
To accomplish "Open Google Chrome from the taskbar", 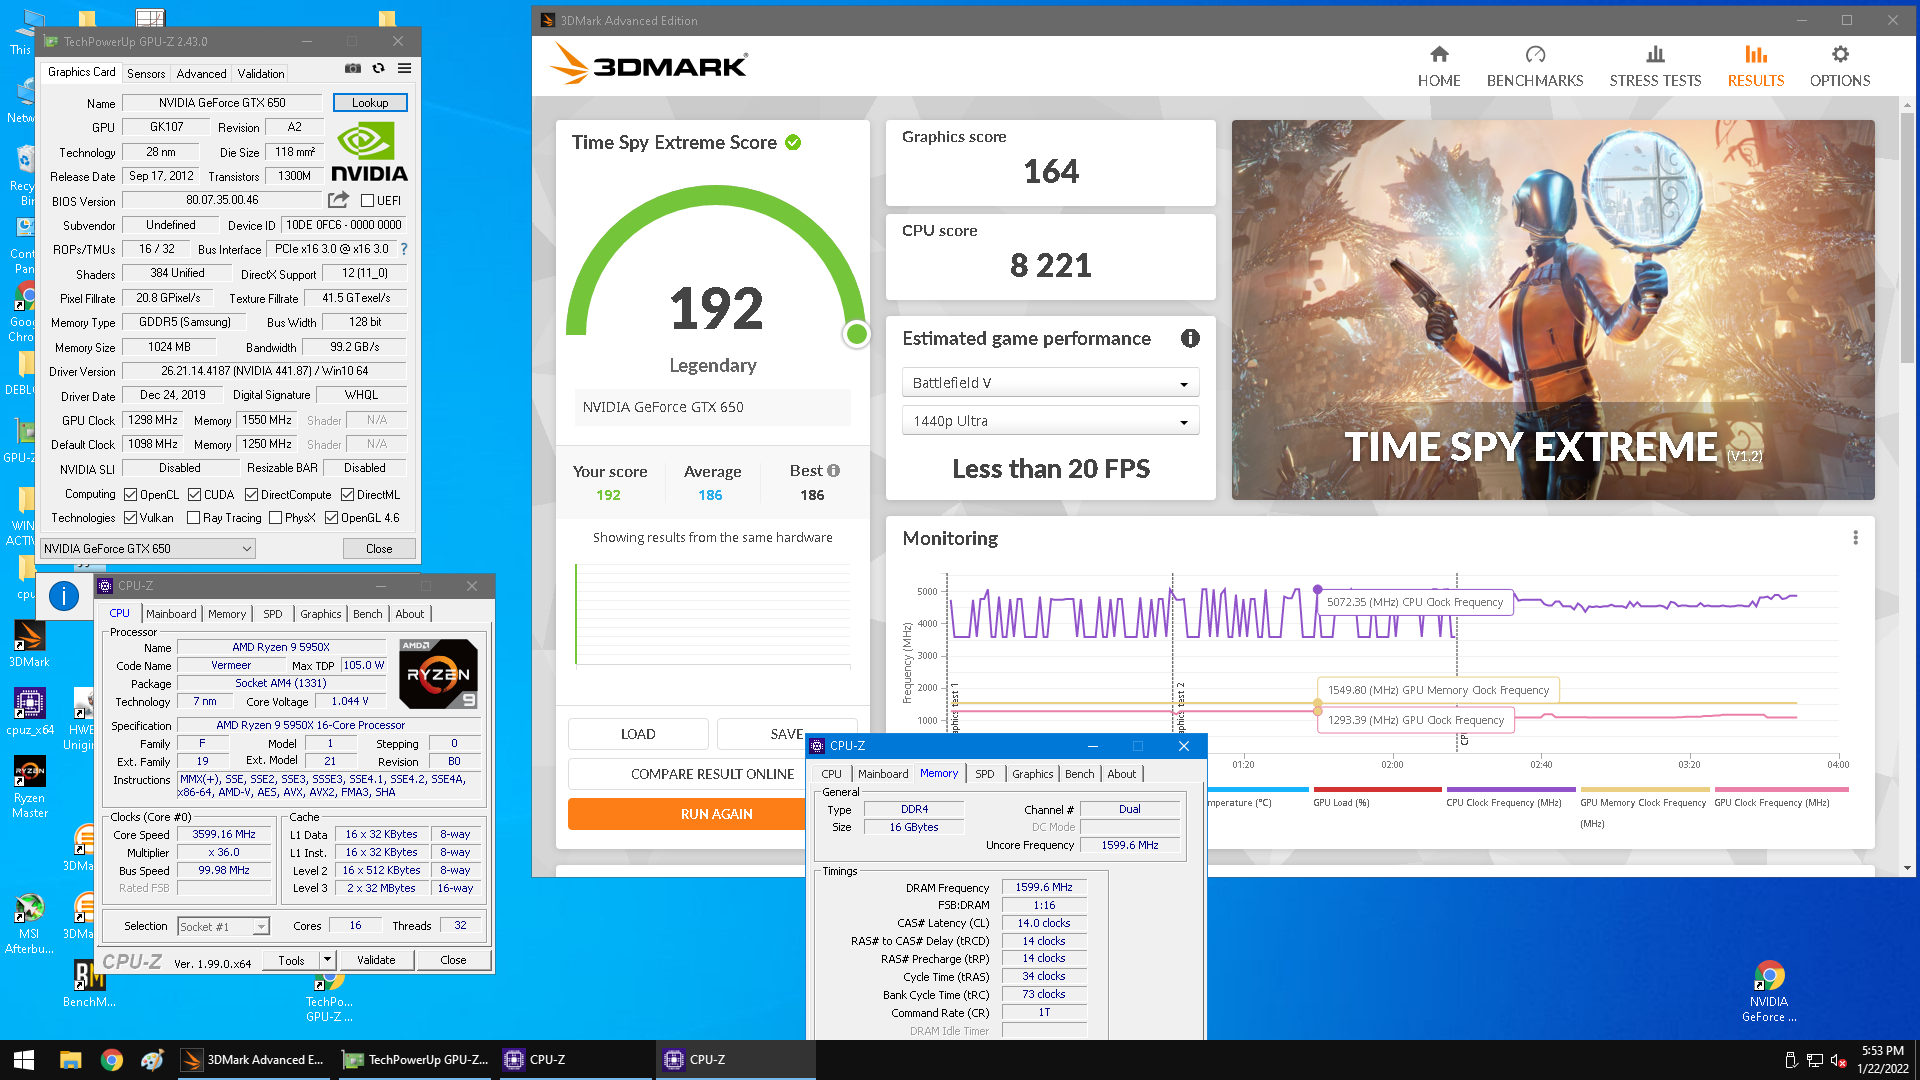I will pos(112,1060).
